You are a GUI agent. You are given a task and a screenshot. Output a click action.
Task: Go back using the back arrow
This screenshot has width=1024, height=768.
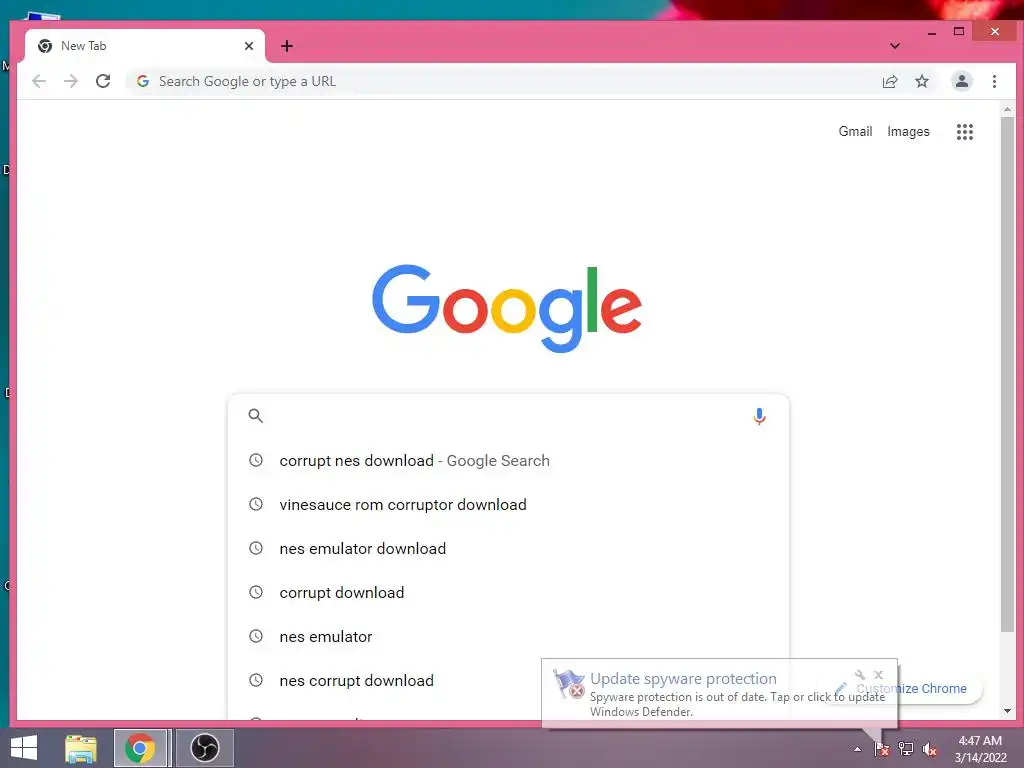39,81
